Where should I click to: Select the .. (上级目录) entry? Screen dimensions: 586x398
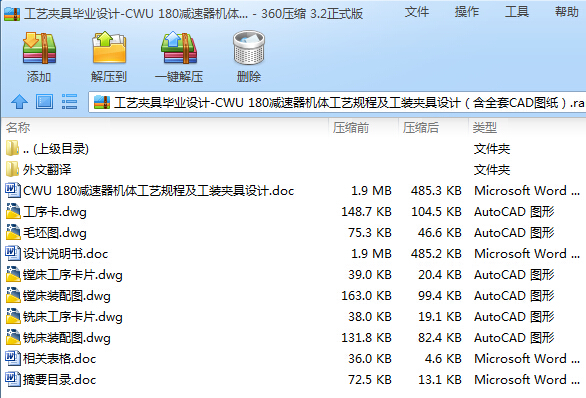[56, 149]
